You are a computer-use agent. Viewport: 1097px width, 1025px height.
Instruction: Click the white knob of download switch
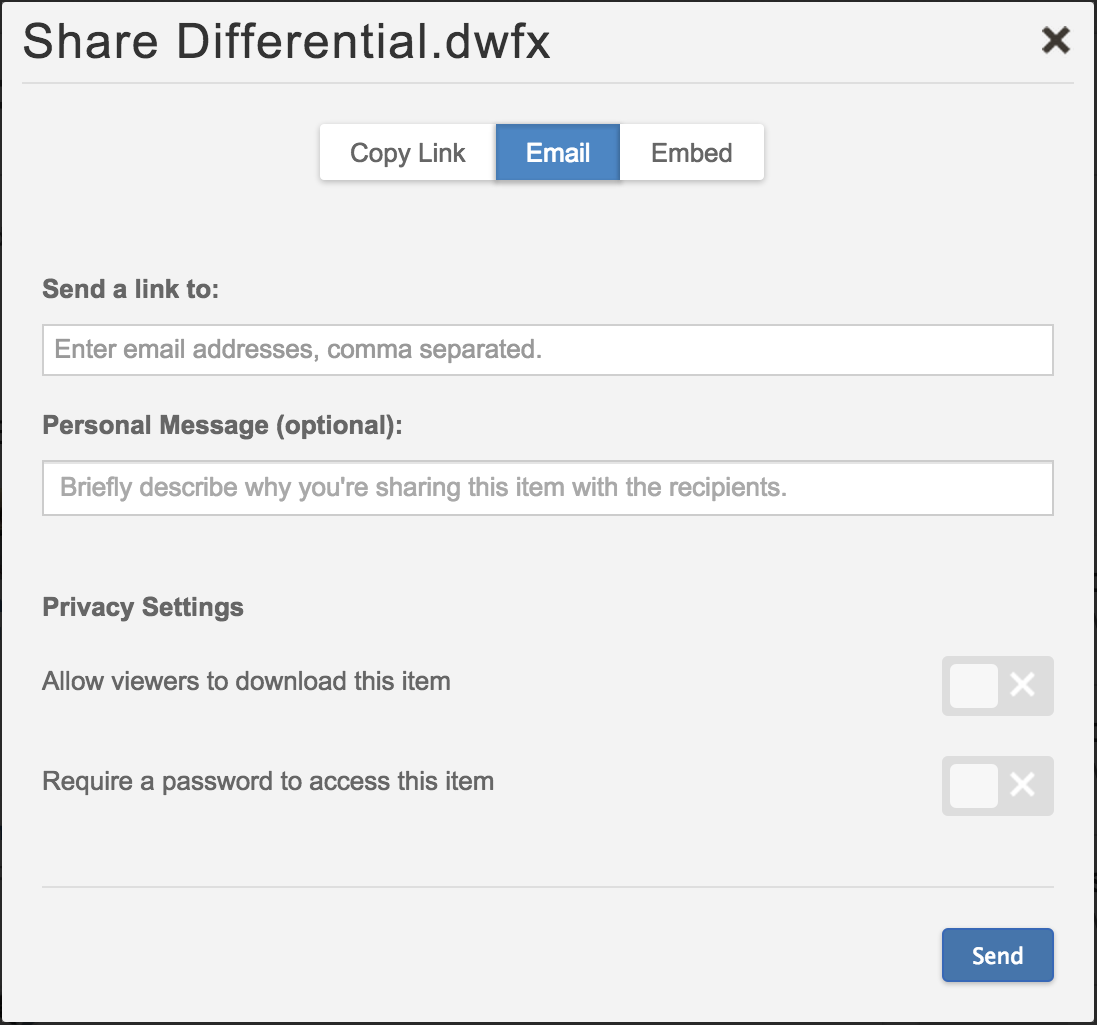coord(973,686)
